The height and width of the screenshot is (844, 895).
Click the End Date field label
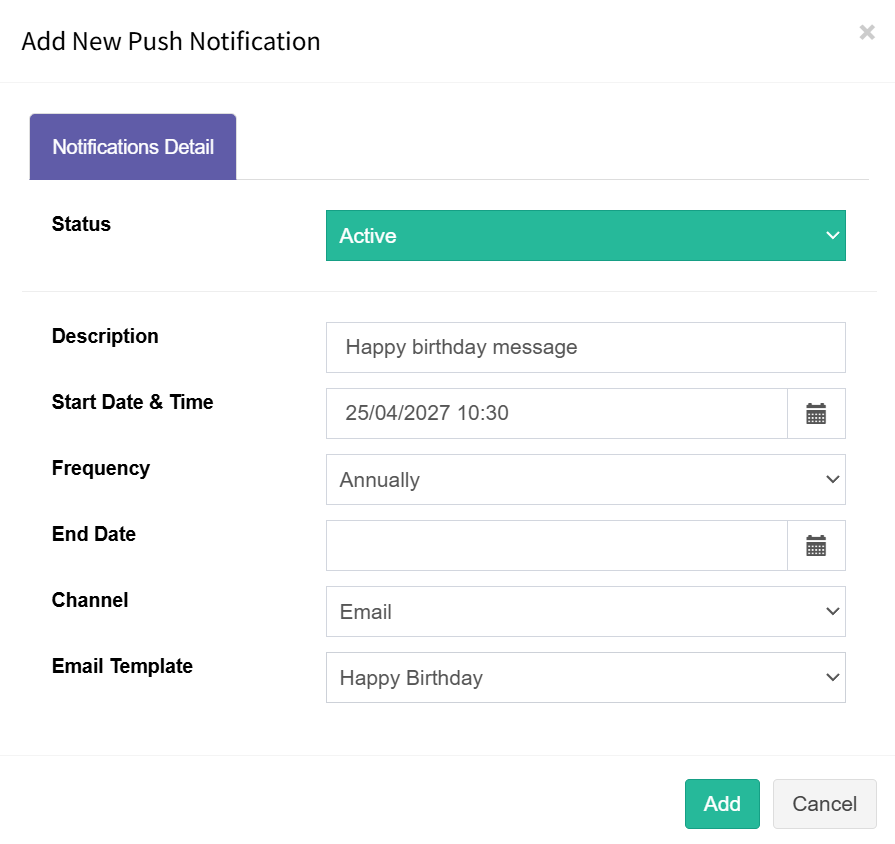tap(94, 534)
